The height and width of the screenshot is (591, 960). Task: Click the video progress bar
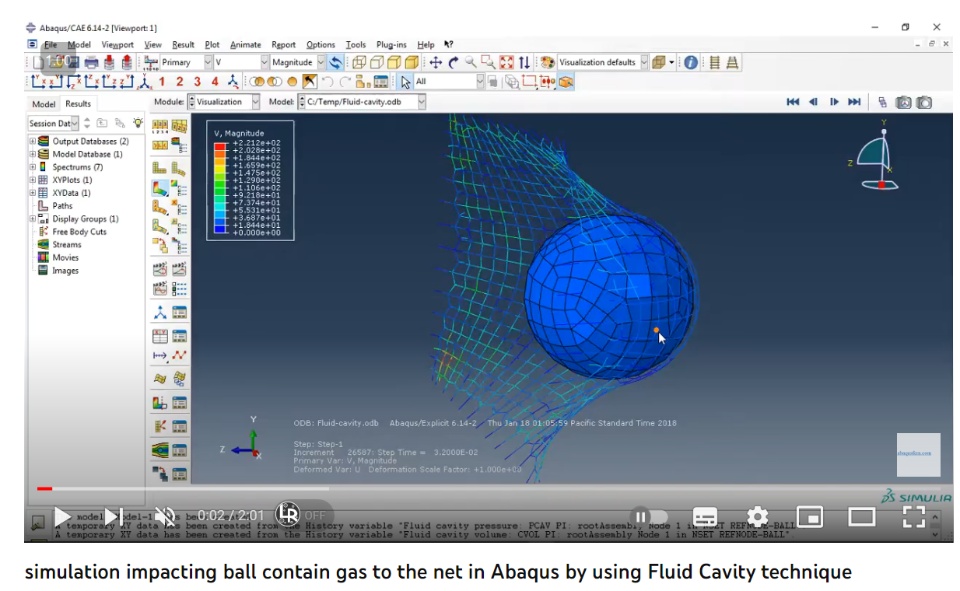(x=488, y=489)
